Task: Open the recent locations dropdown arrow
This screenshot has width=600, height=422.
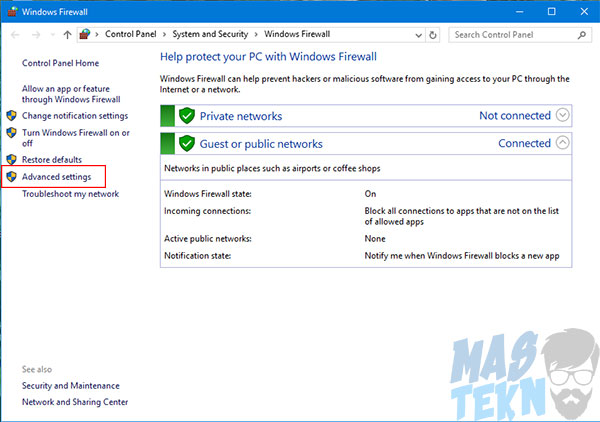Action: pyautogui.click(x=52, y=35)
